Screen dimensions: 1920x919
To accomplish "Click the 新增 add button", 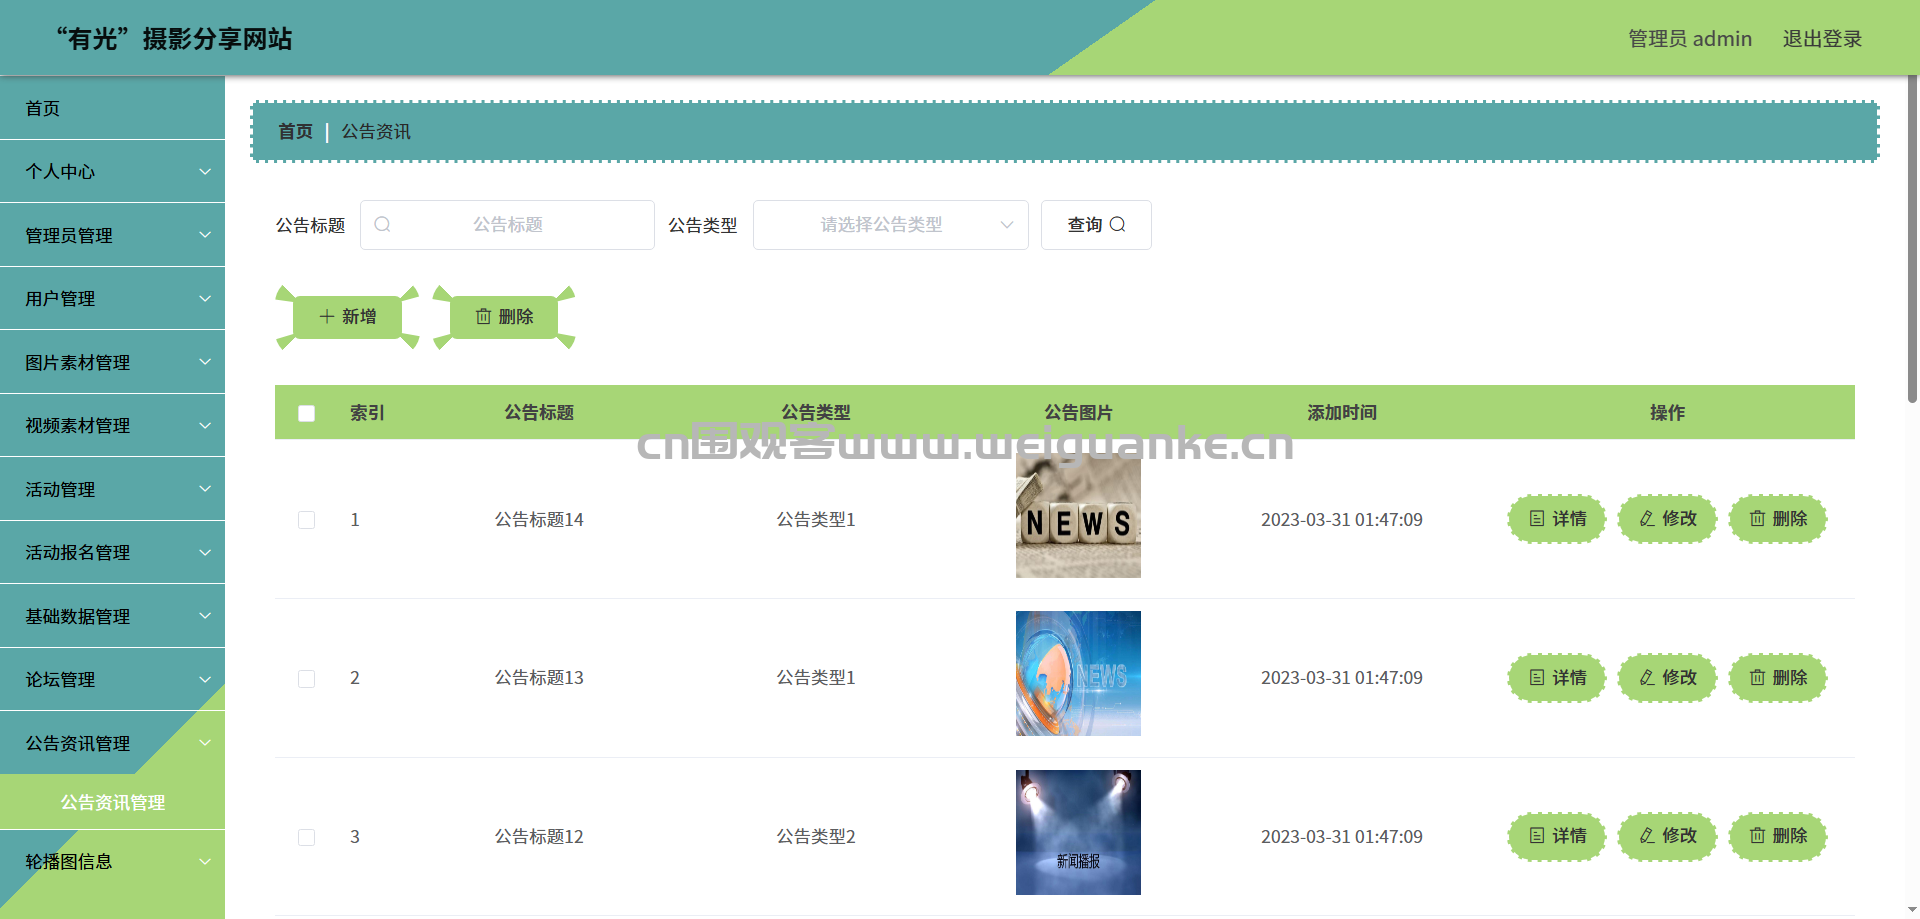I will click(347, 317).
